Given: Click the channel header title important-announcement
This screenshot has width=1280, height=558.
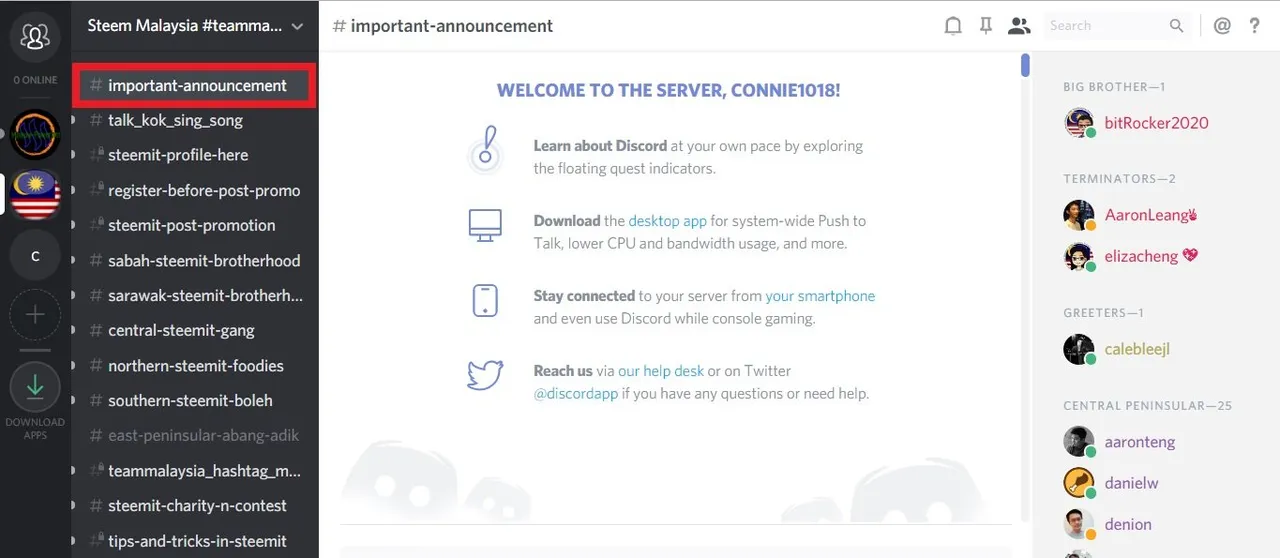Looking at the screenshot, I should click(453, 26).
